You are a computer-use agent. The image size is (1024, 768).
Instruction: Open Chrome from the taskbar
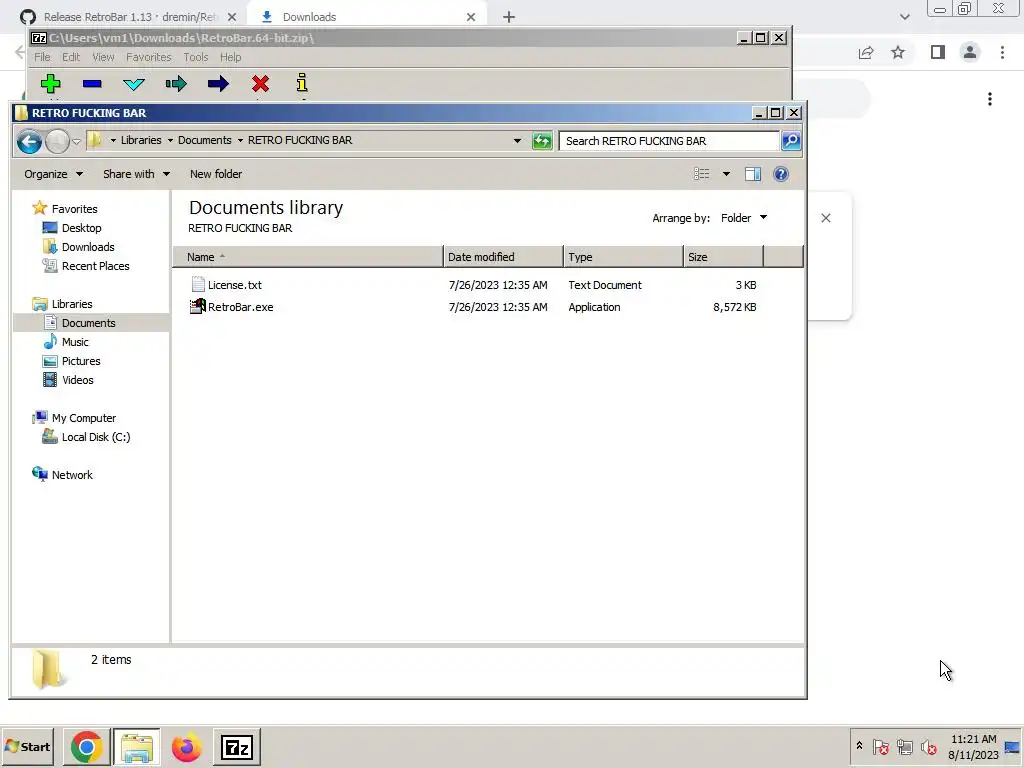coord(86,747)
